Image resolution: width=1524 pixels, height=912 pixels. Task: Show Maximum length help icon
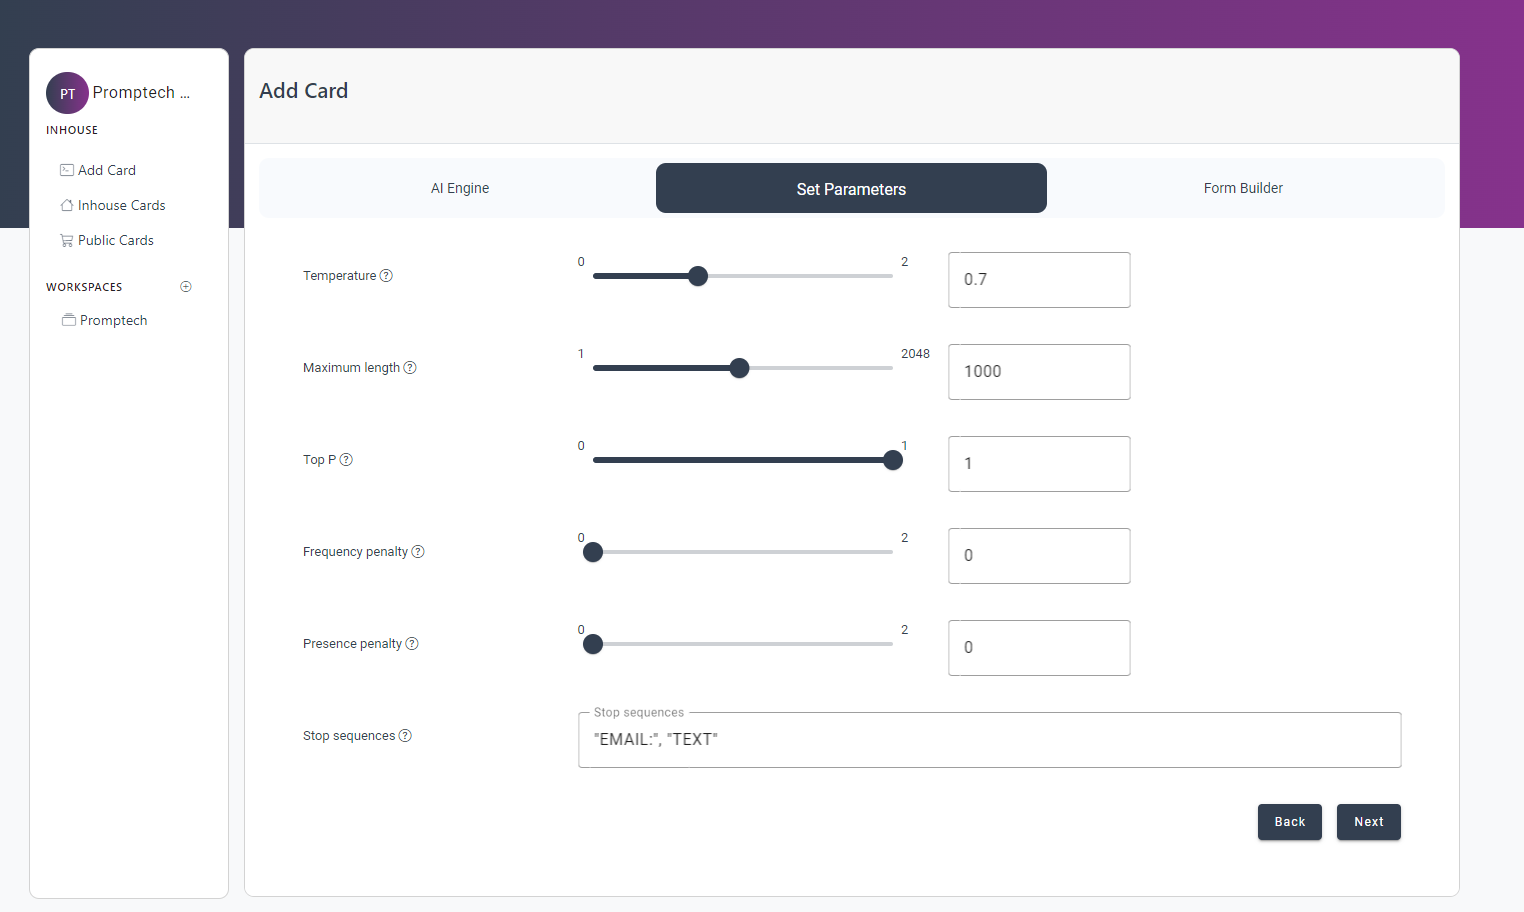coord(410,368)
